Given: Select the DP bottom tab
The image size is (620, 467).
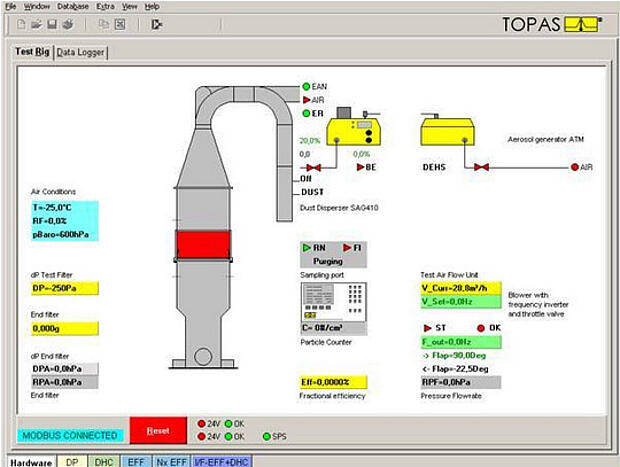Looking at the screenshot, I should [72, 462].
